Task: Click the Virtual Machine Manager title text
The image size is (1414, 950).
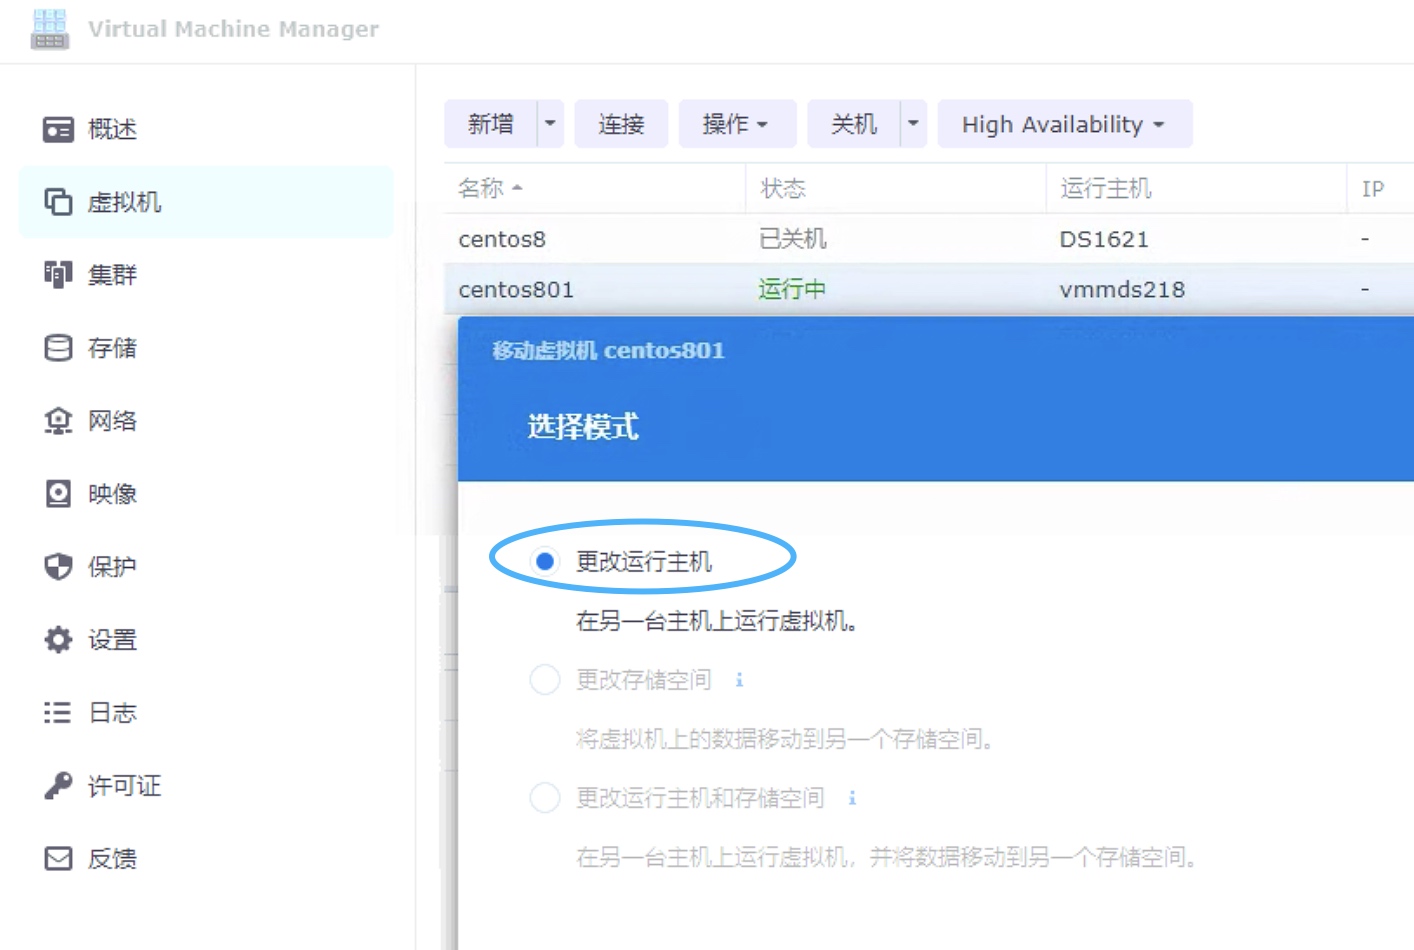Action: pyautogui.click(x=234, y=29)
